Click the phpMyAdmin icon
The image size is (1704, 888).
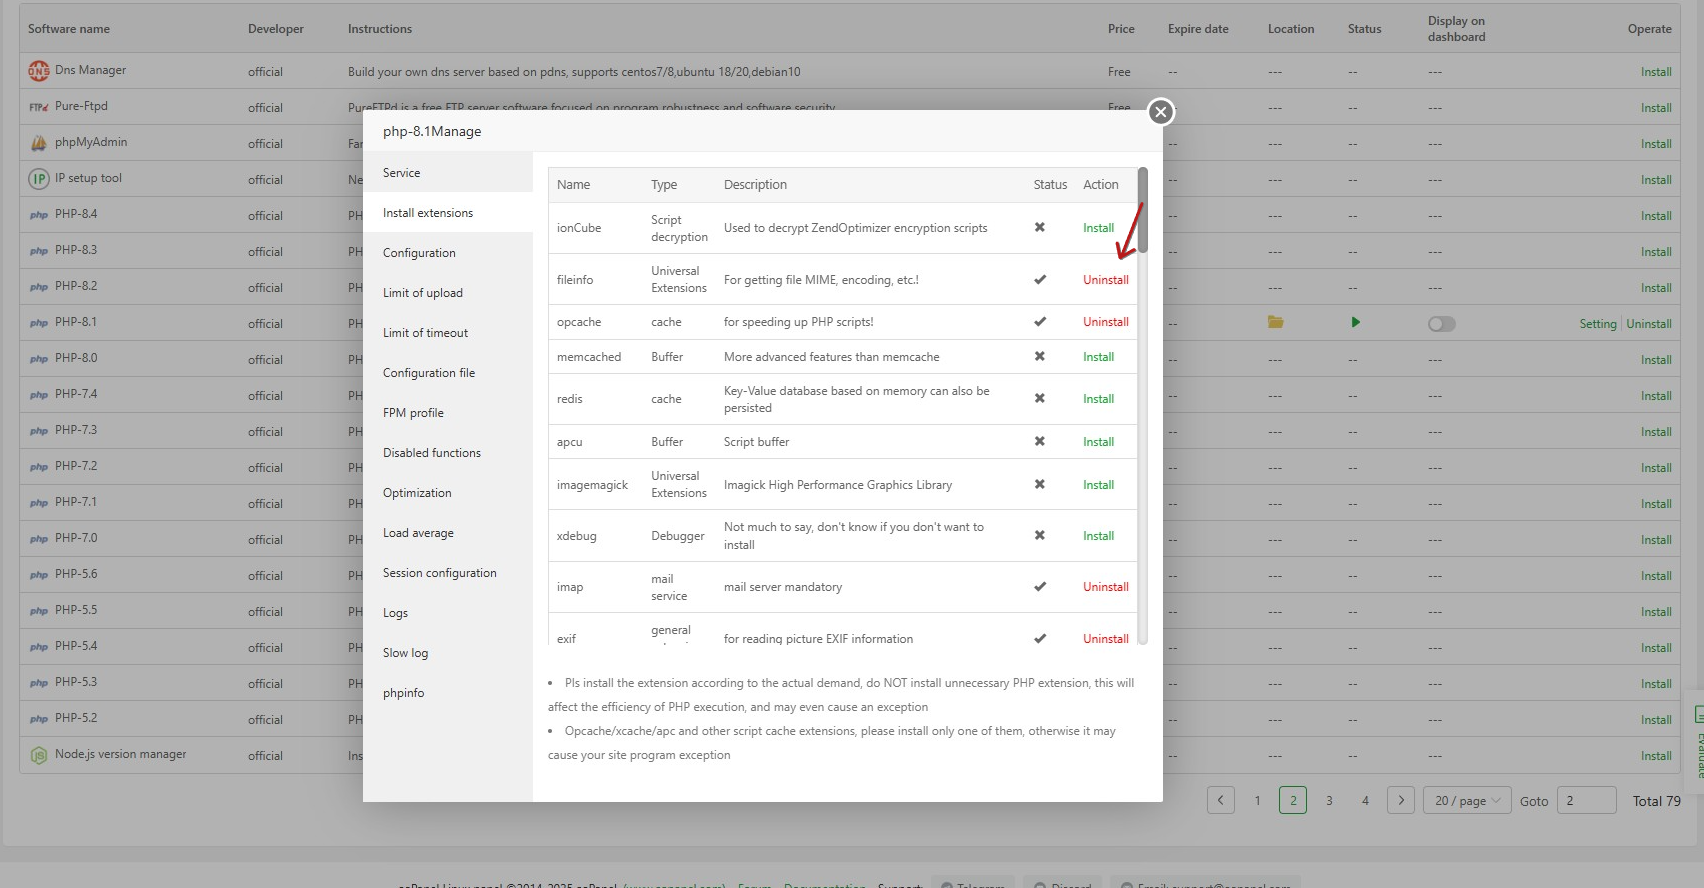coord(38,143)
